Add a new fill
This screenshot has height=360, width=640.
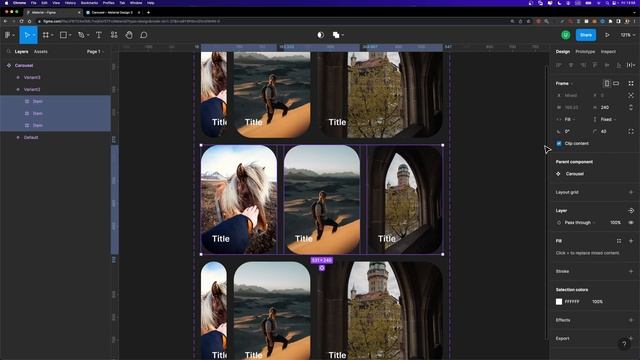click(x=631, y=241)
